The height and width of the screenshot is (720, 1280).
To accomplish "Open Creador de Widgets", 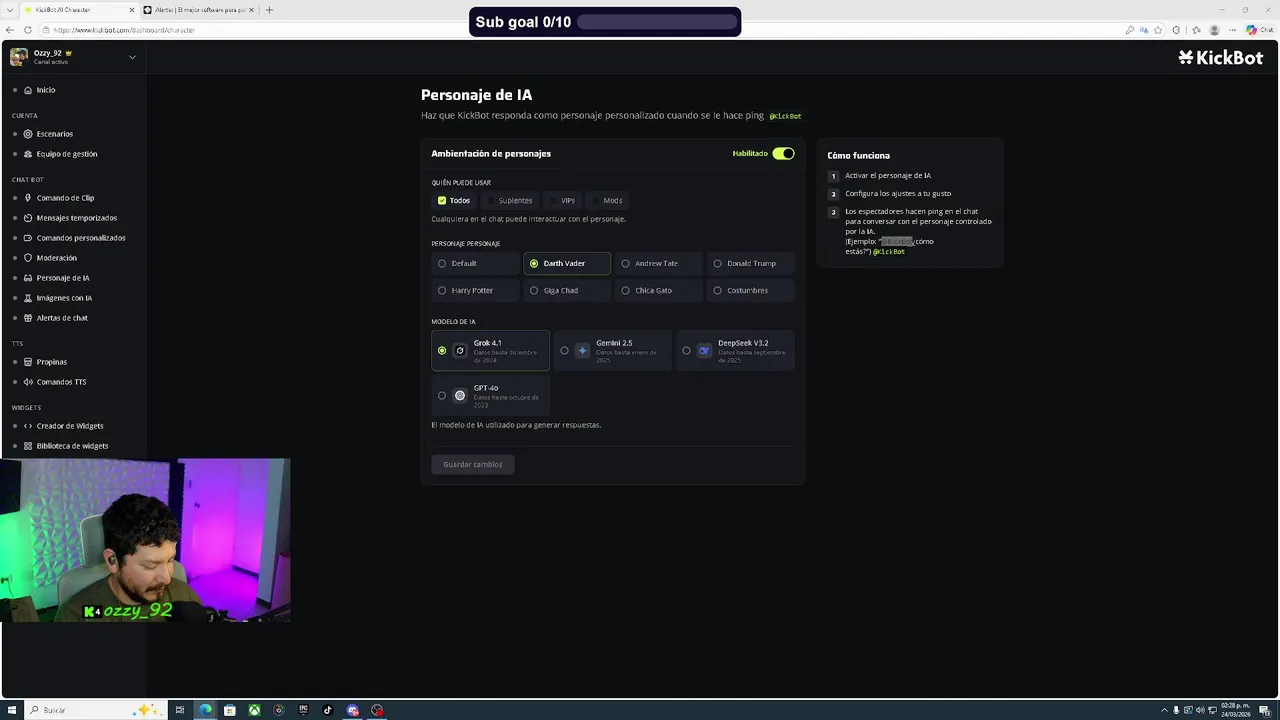I will tap(69, 426).
